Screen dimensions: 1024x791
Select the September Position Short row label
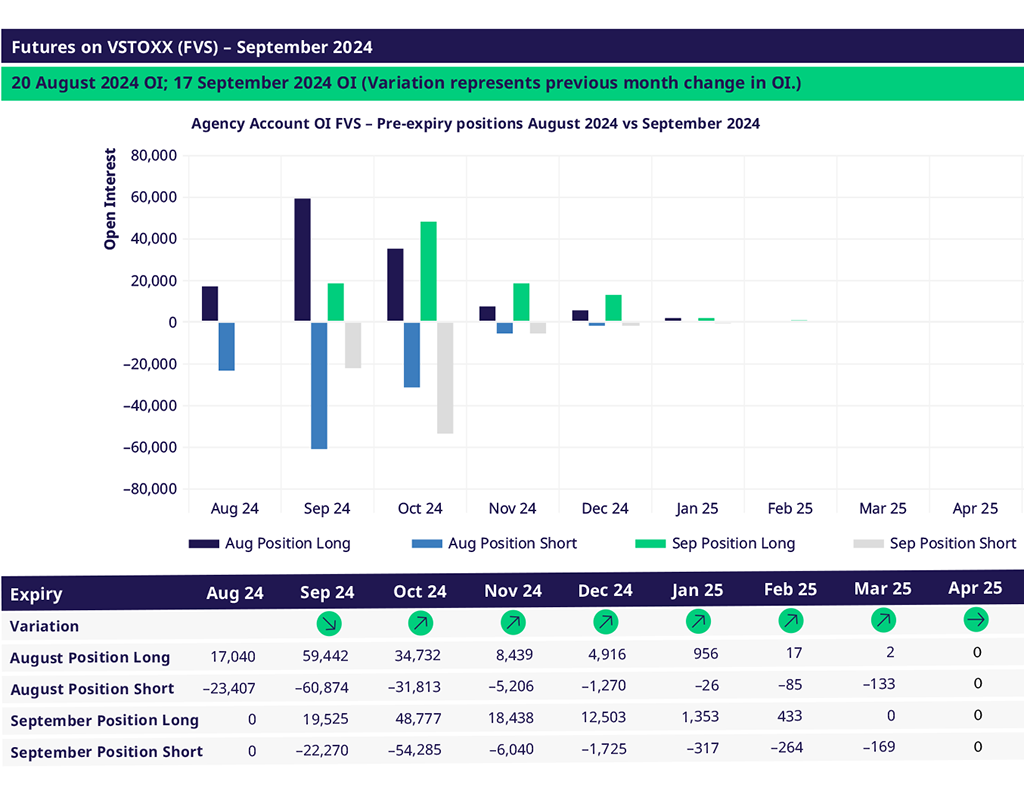coord(106,751)
